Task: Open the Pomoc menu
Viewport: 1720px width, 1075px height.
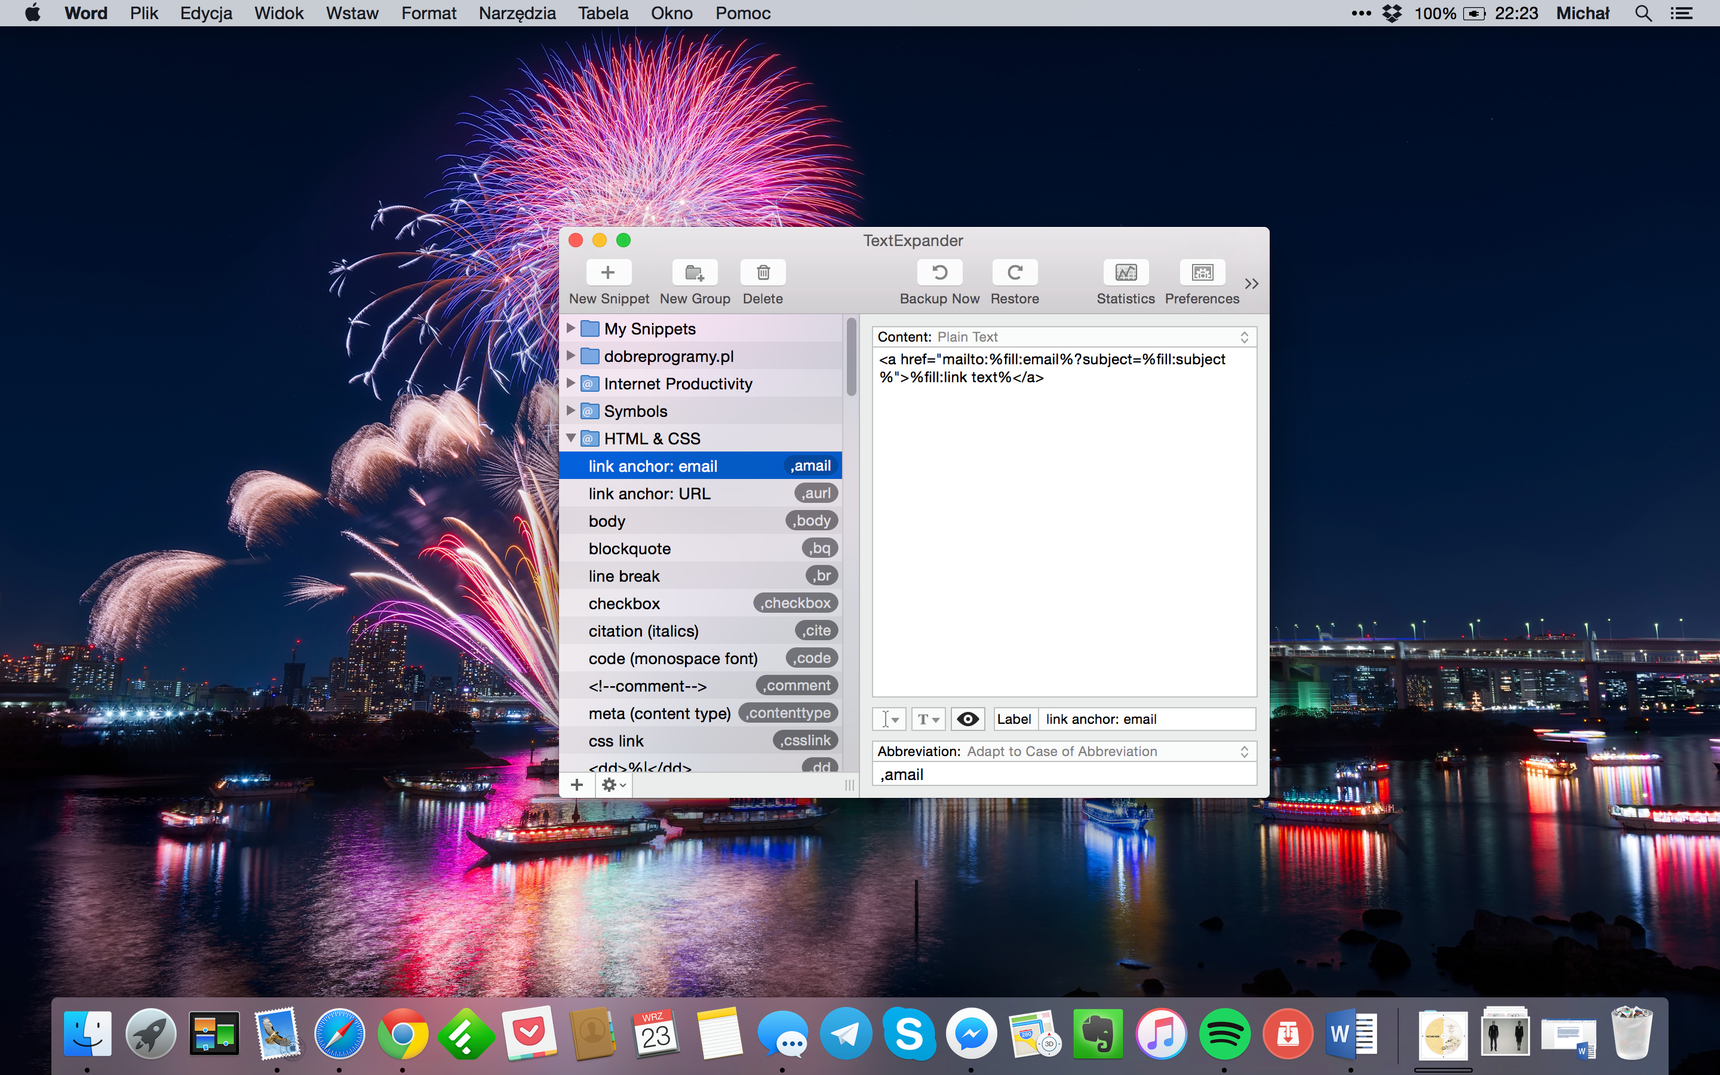Action: (743, 13)
